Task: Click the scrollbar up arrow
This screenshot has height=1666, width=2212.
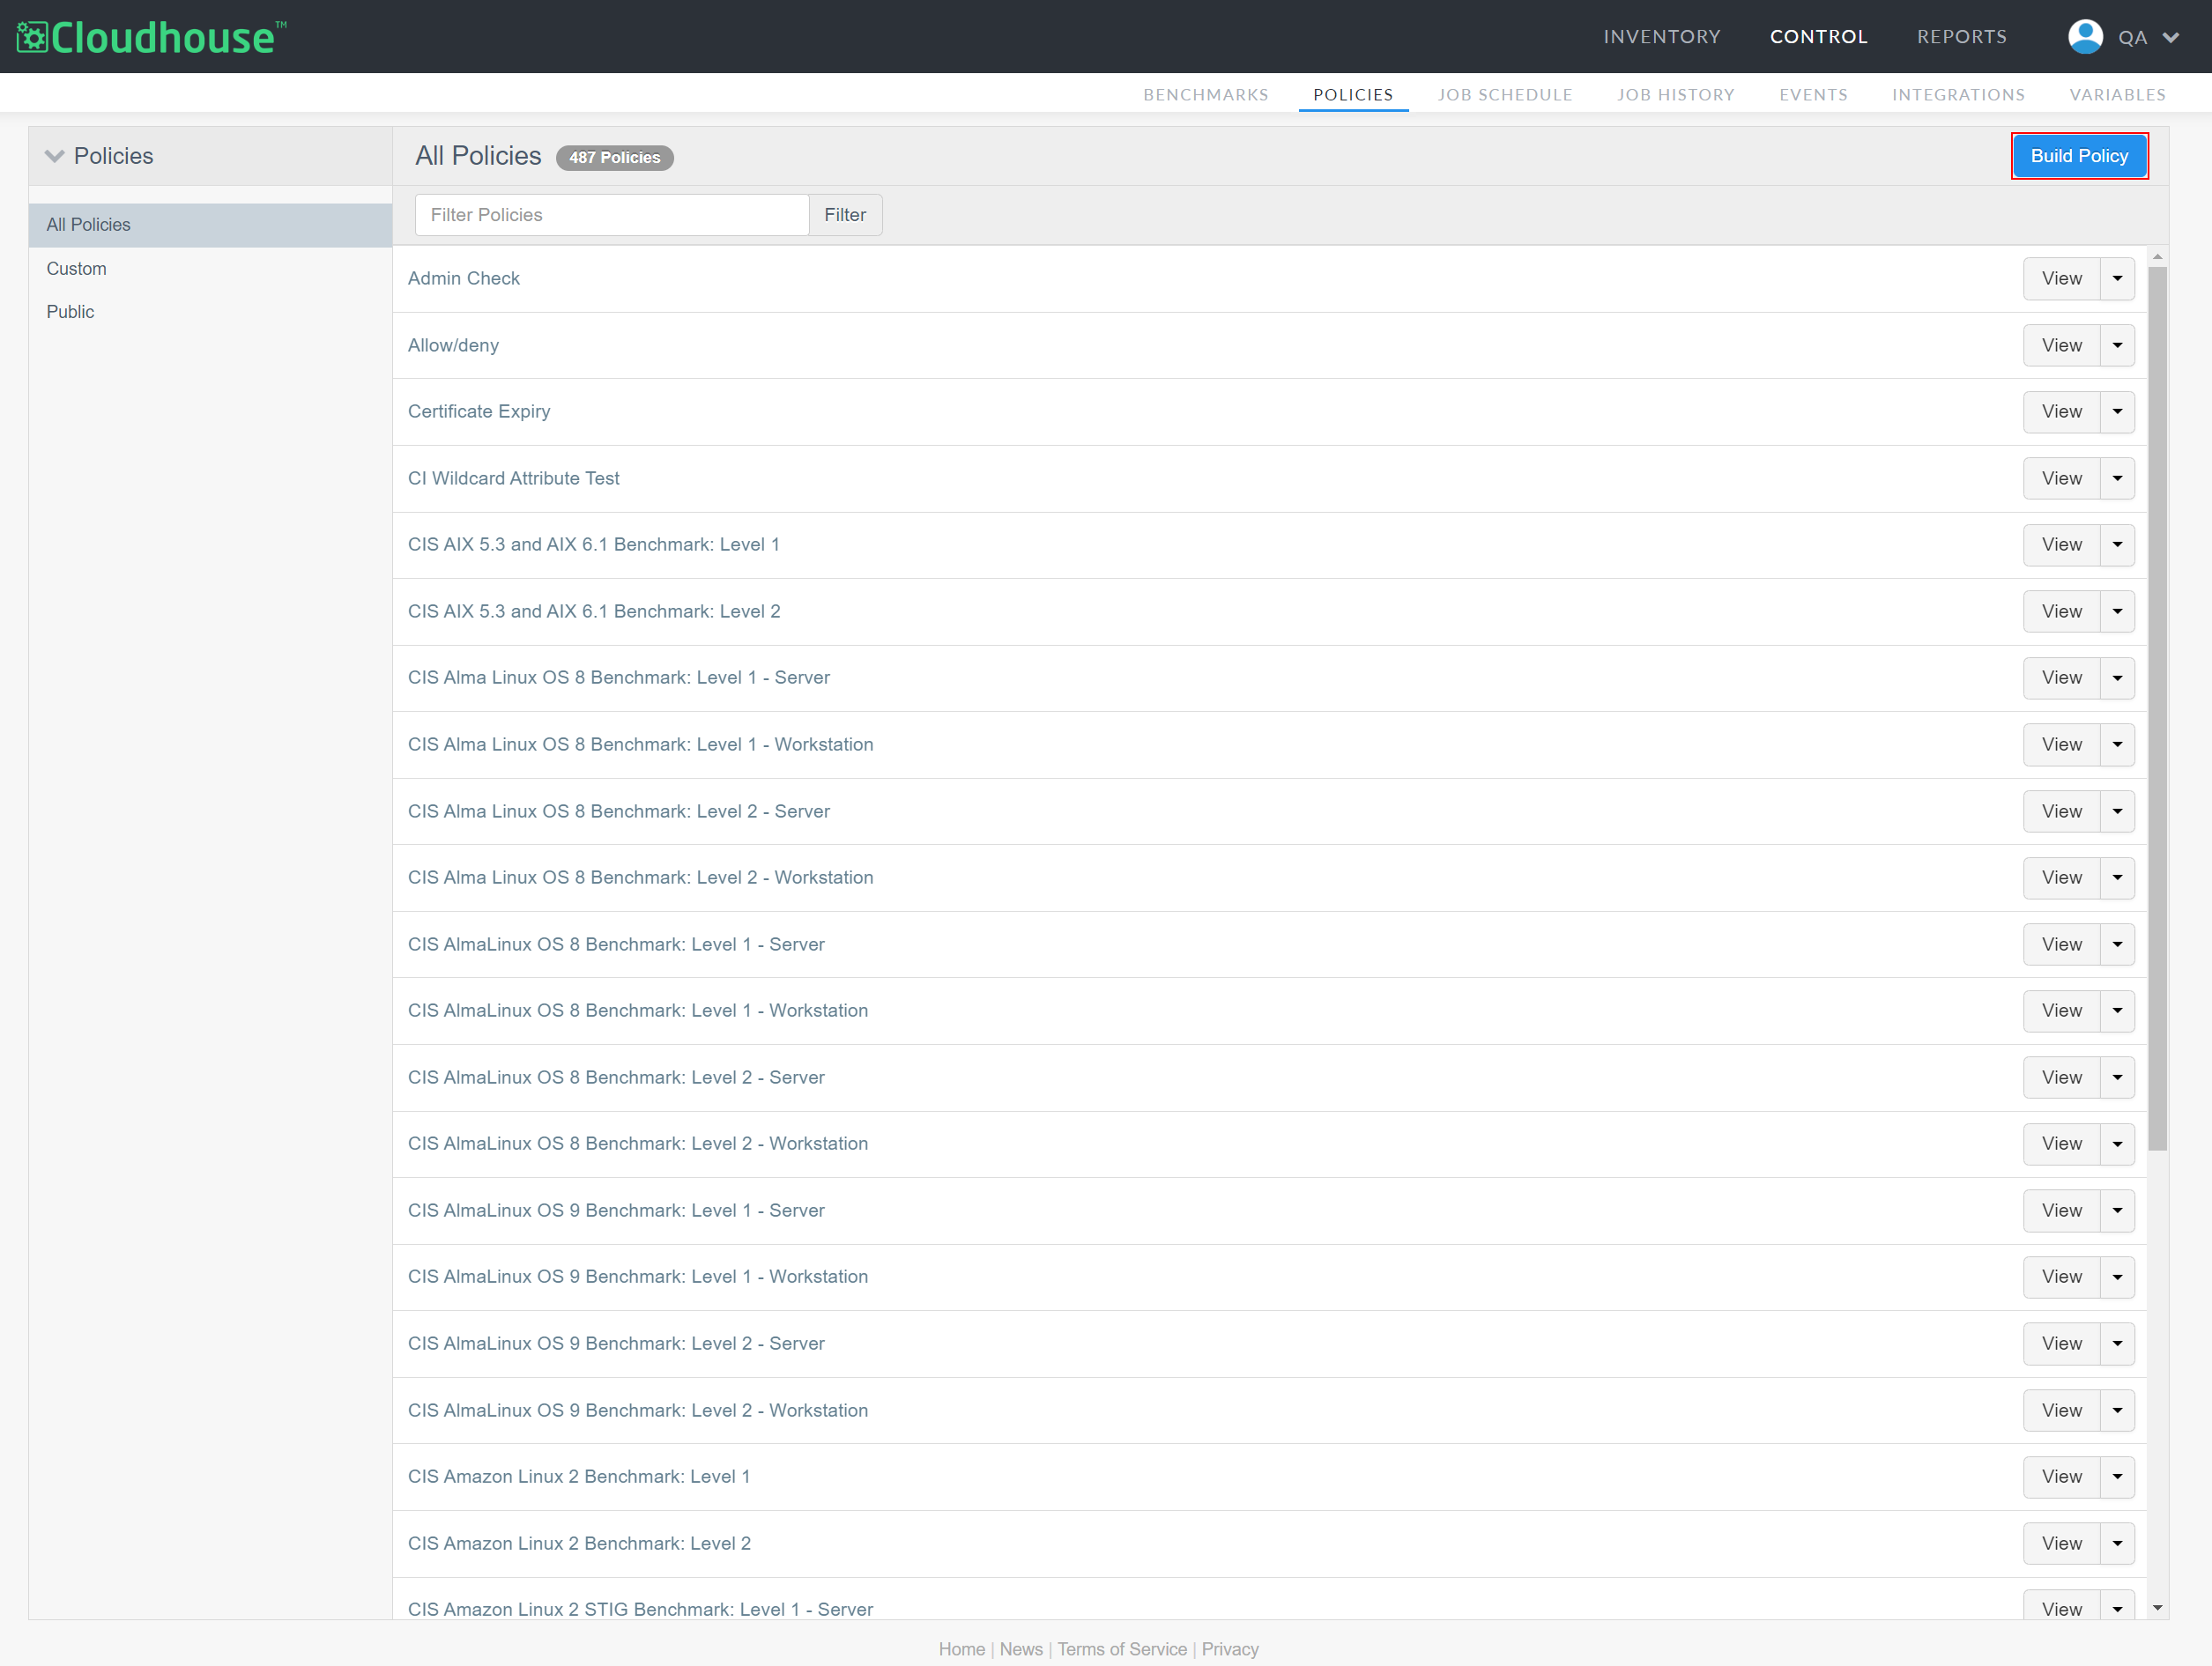Action: pos(2157,257)
